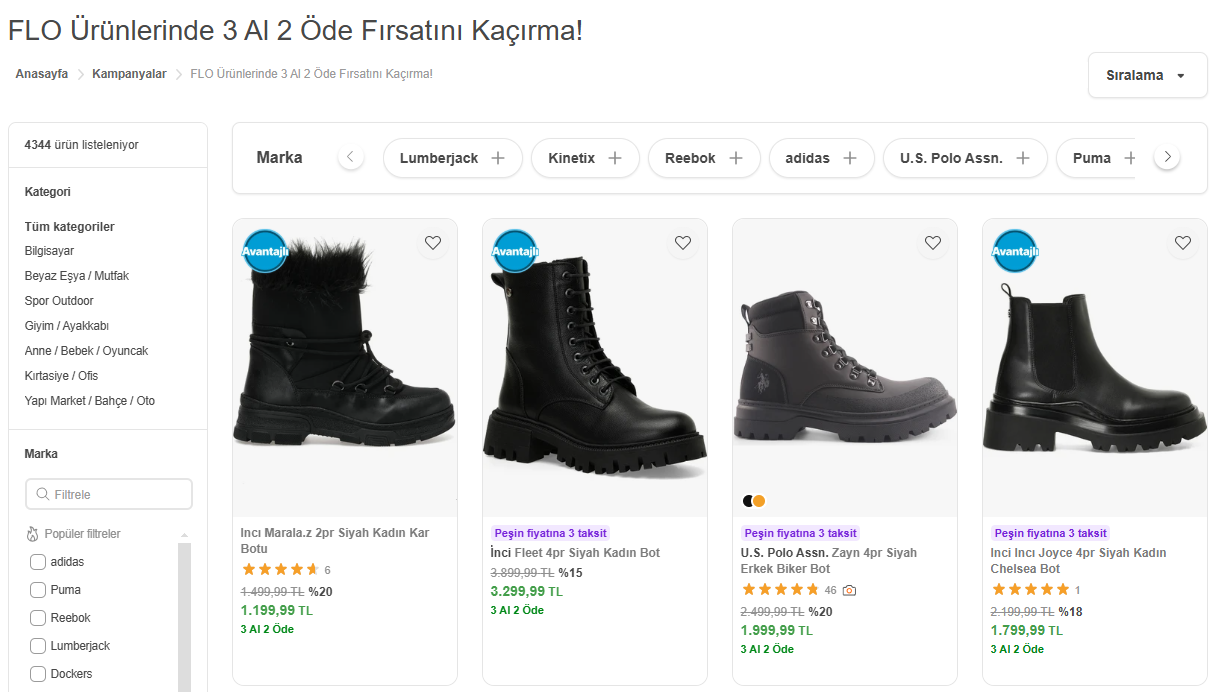Viewport: 1230px width, 692px height.
Task: Favorite the İnci Joyce Chelsea boot
Action: (x=1183, y=243)
